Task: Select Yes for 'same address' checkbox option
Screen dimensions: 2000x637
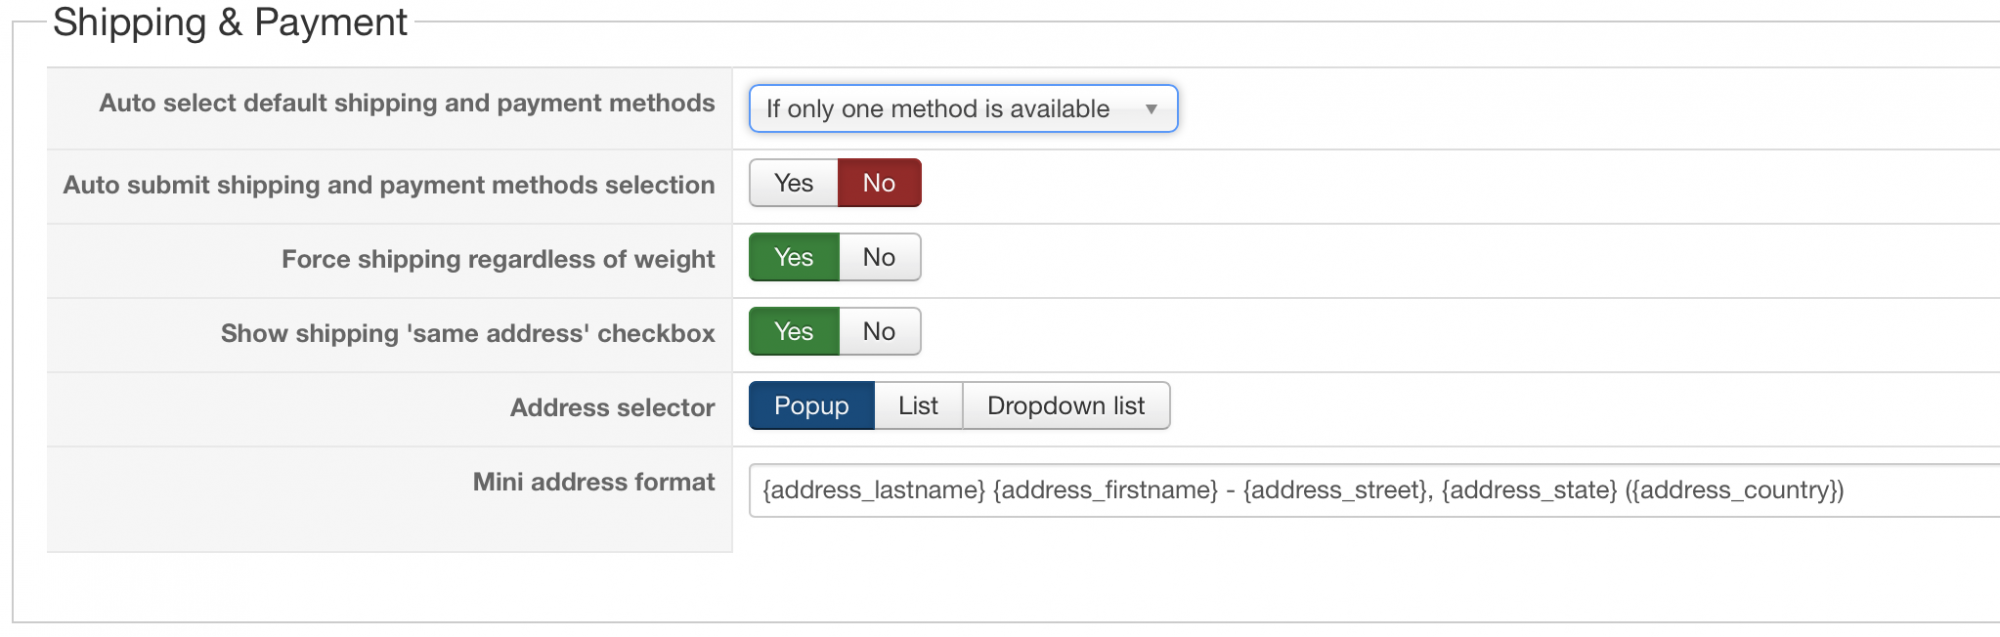Action: (794, 332)
